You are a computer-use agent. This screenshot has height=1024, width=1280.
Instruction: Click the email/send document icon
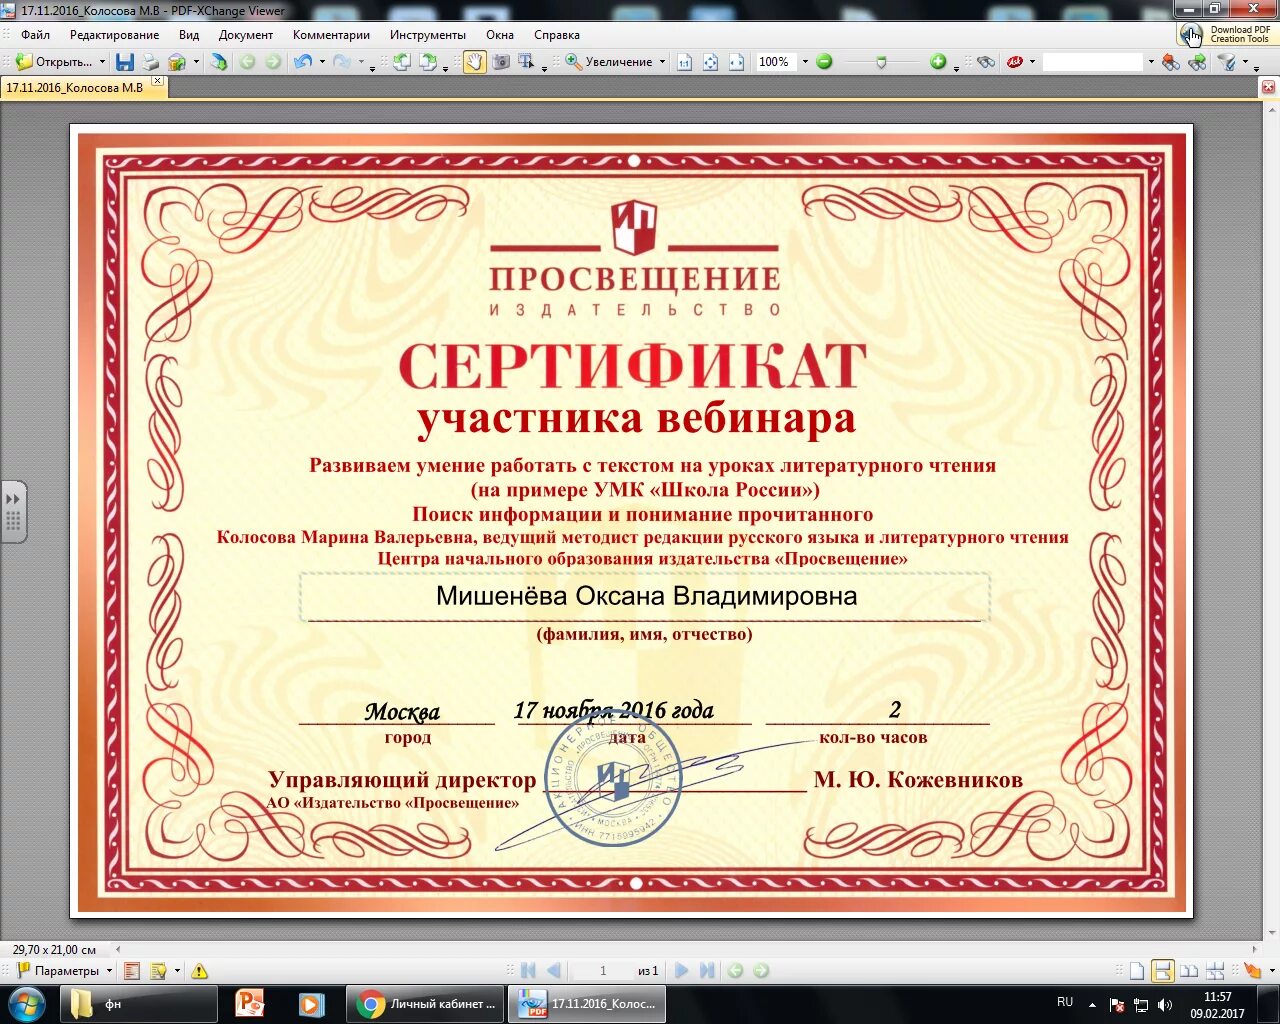(x=177, y=62)
